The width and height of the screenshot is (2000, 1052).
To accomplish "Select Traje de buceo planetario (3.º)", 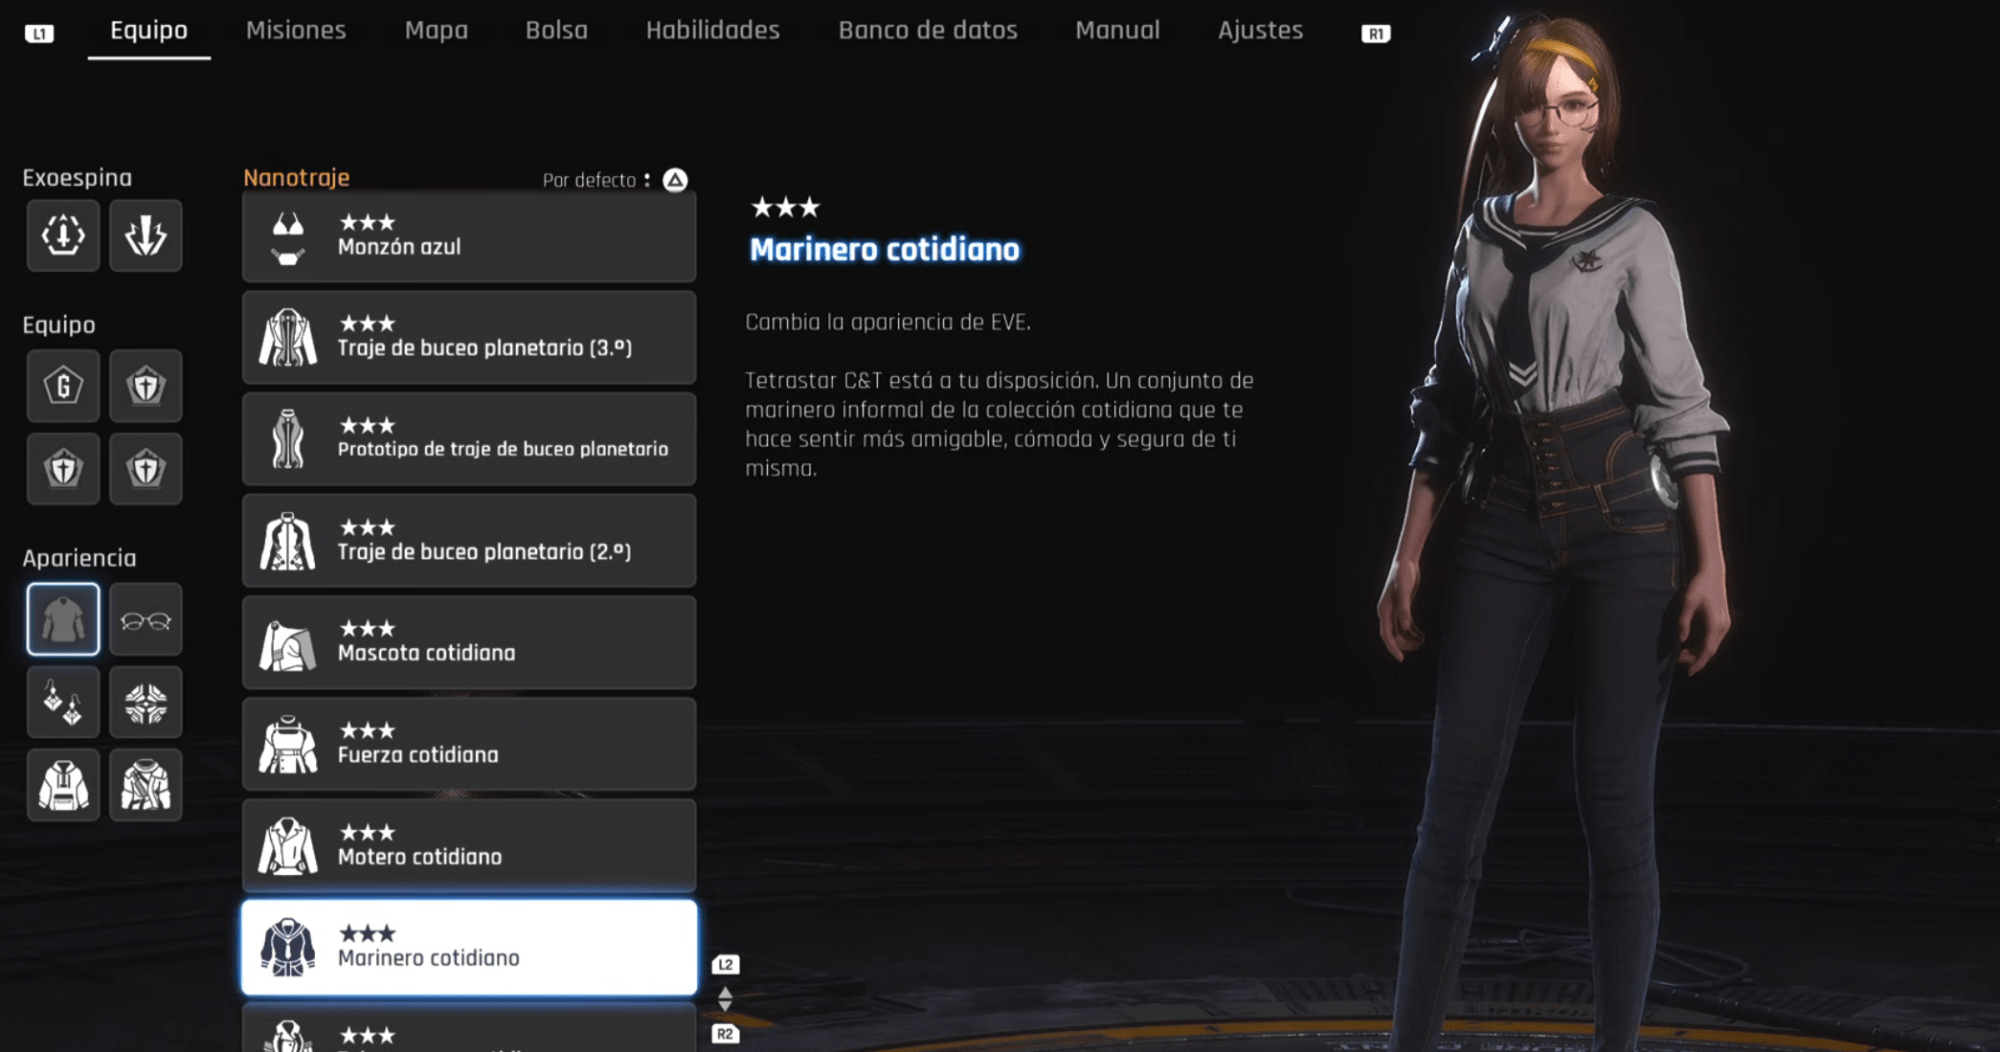I will point(469,338).
